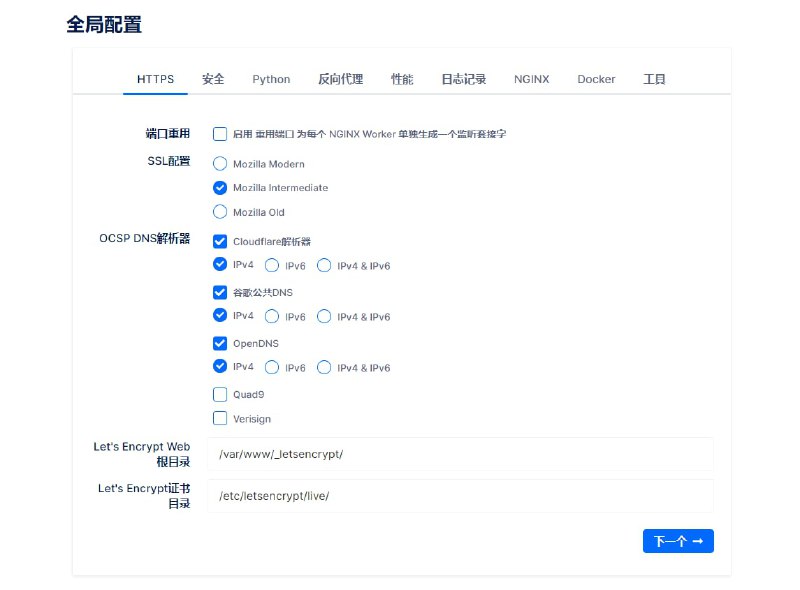Image resolution: width=800 pixels, height=590 pixels.
Task: 启用 Verisign 解析器
Action: 220,418
